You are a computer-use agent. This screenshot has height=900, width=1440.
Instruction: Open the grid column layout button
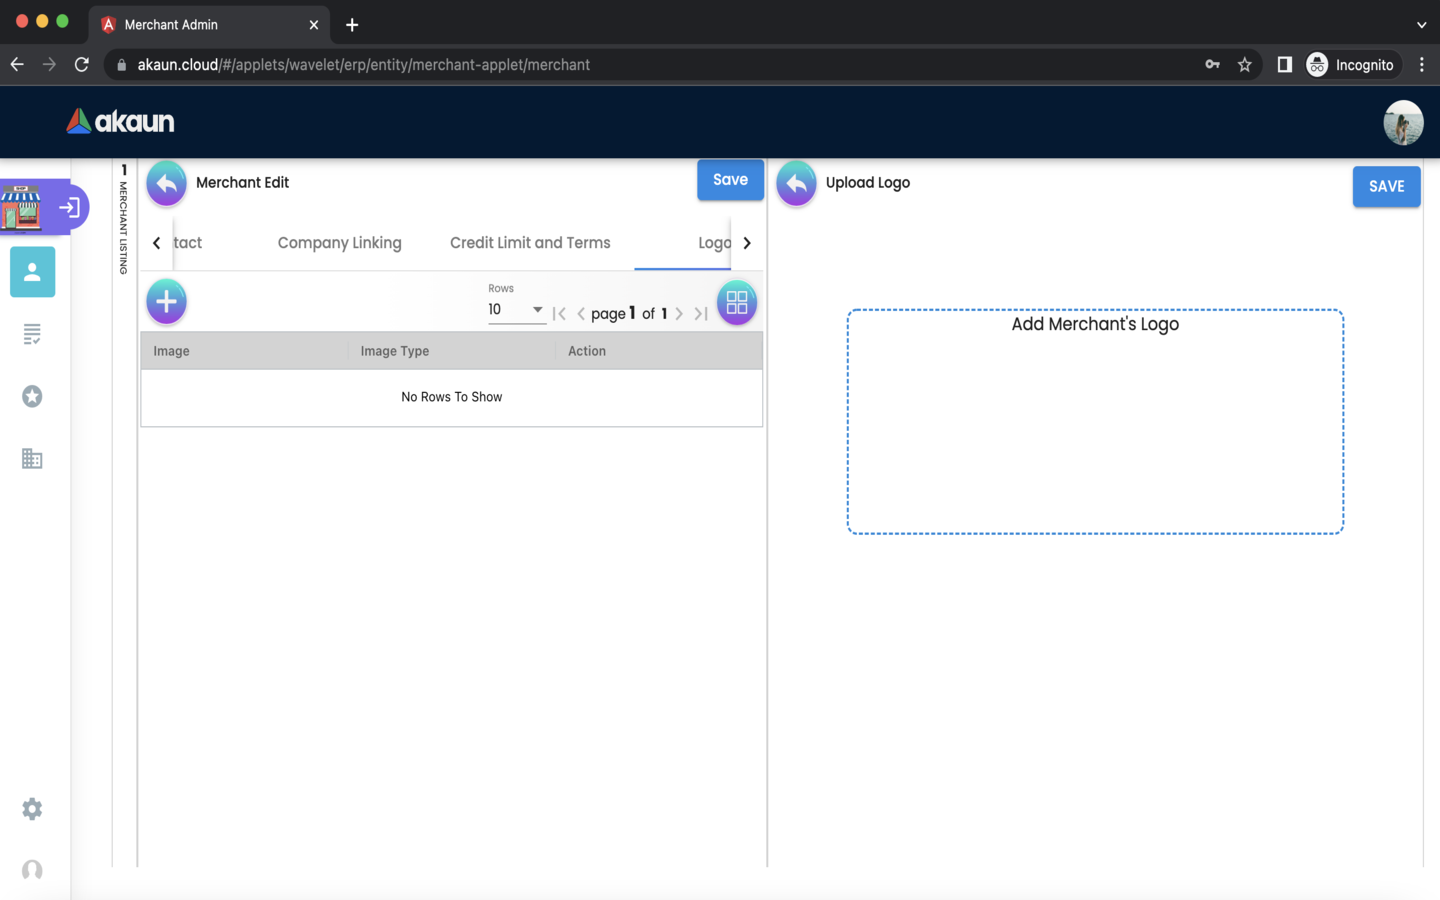tap(736, 302)
